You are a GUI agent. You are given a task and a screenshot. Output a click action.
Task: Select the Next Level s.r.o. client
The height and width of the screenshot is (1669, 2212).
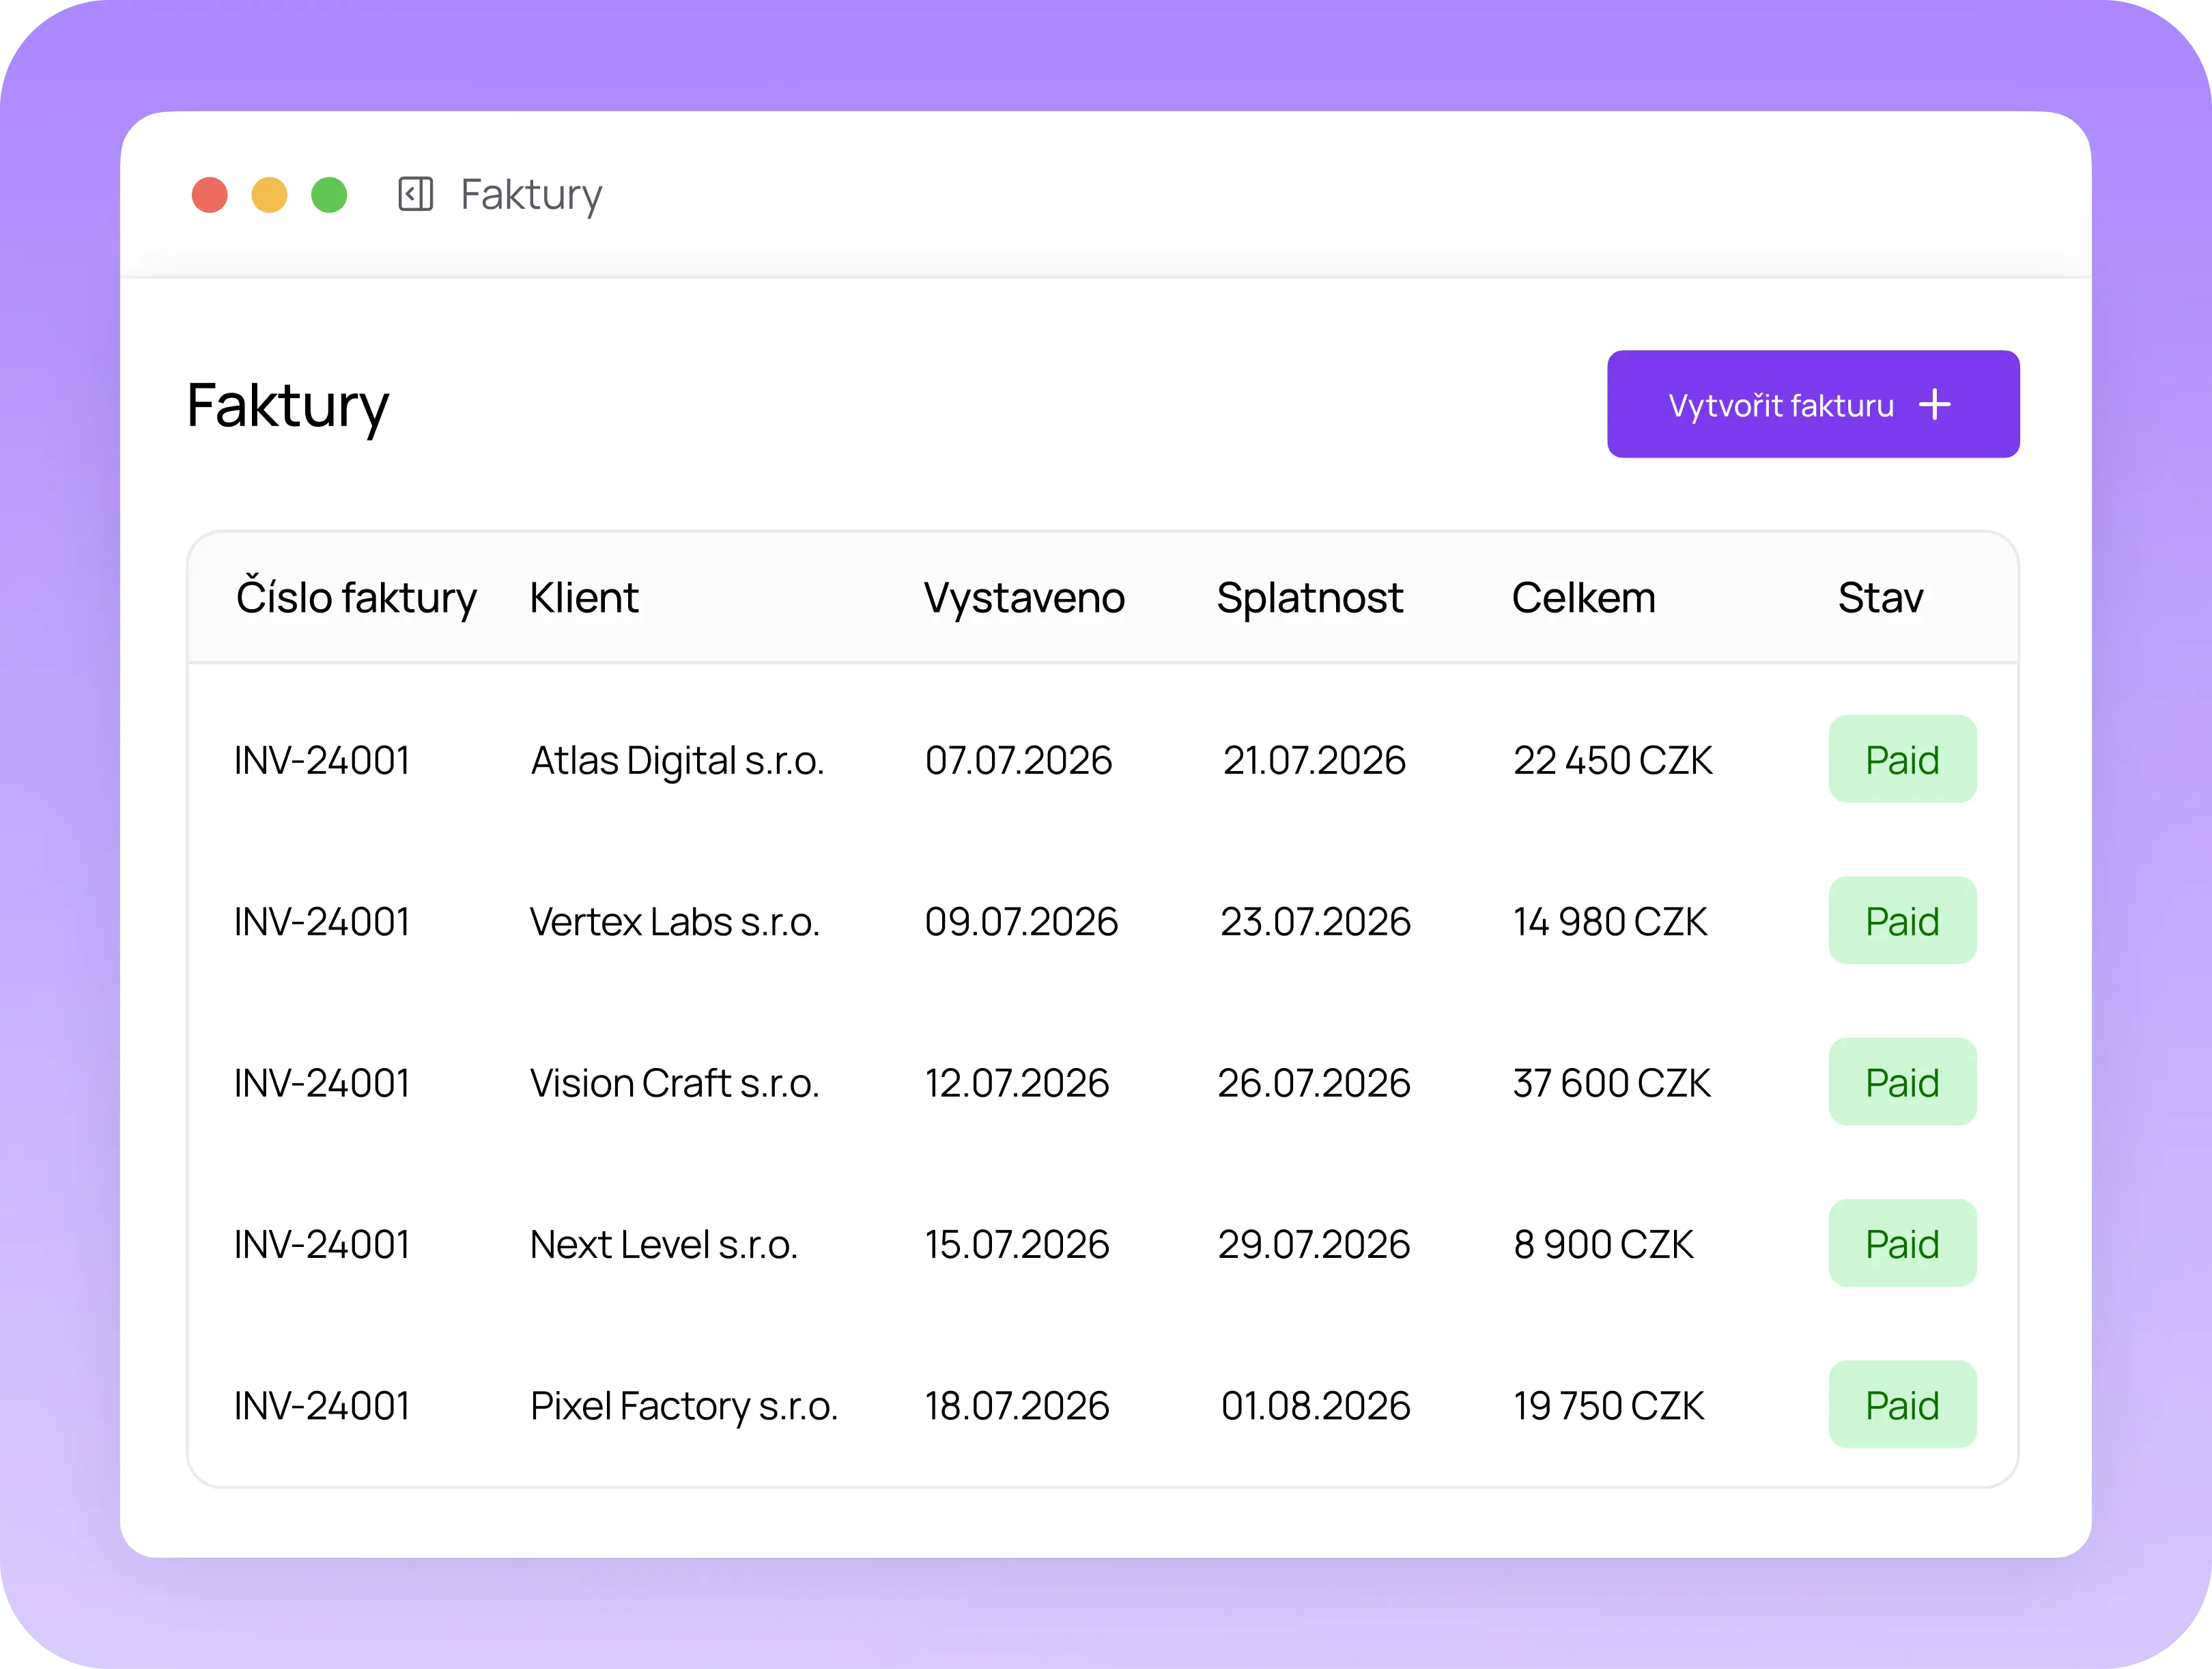(x=664, y=1244)
